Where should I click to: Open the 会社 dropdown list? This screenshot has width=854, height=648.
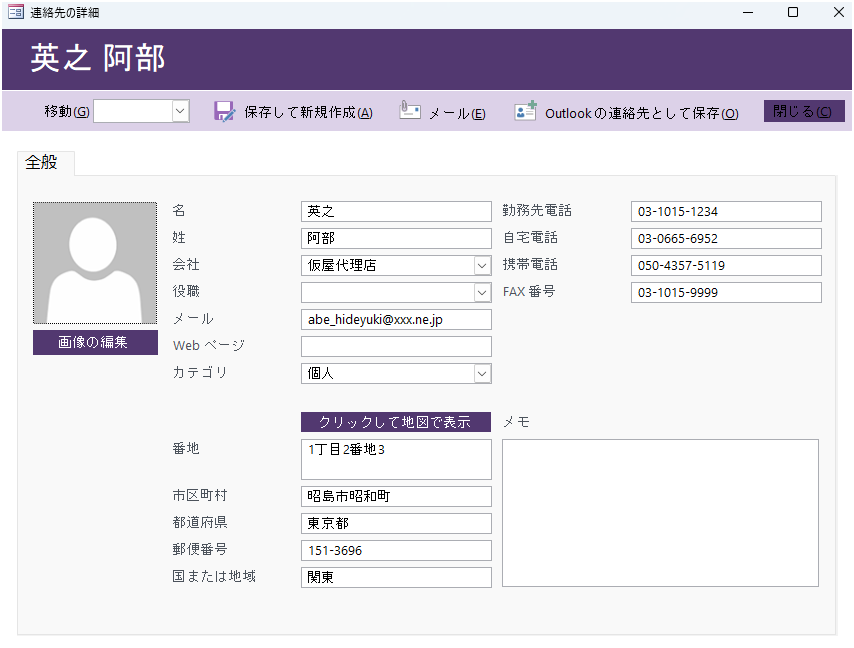point(482,265)
